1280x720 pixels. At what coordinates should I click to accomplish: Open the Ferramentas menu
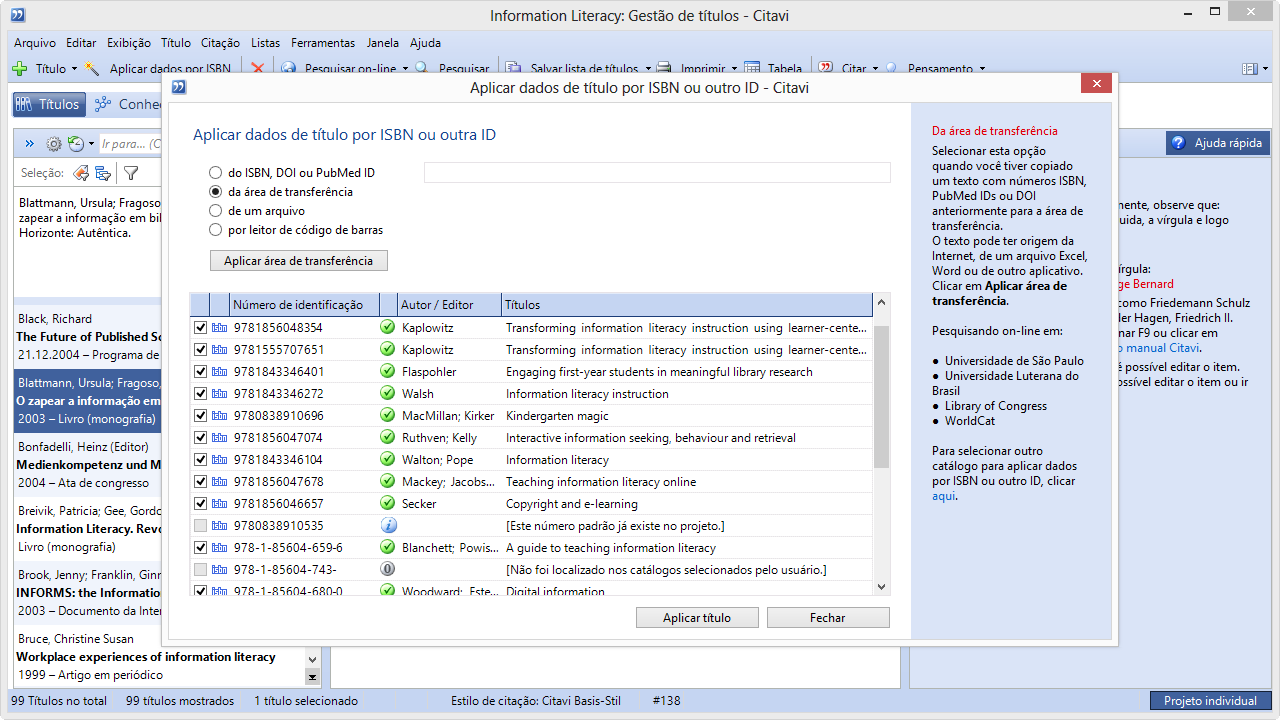pyautogui.click(x=323, y=43)
